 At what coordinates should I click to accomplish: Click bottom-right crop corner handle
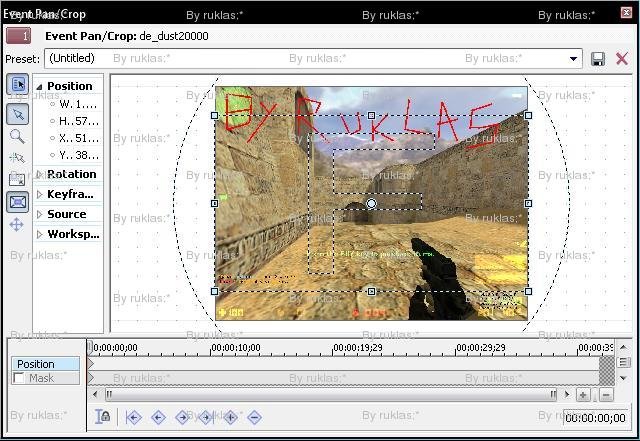point(528,292)
